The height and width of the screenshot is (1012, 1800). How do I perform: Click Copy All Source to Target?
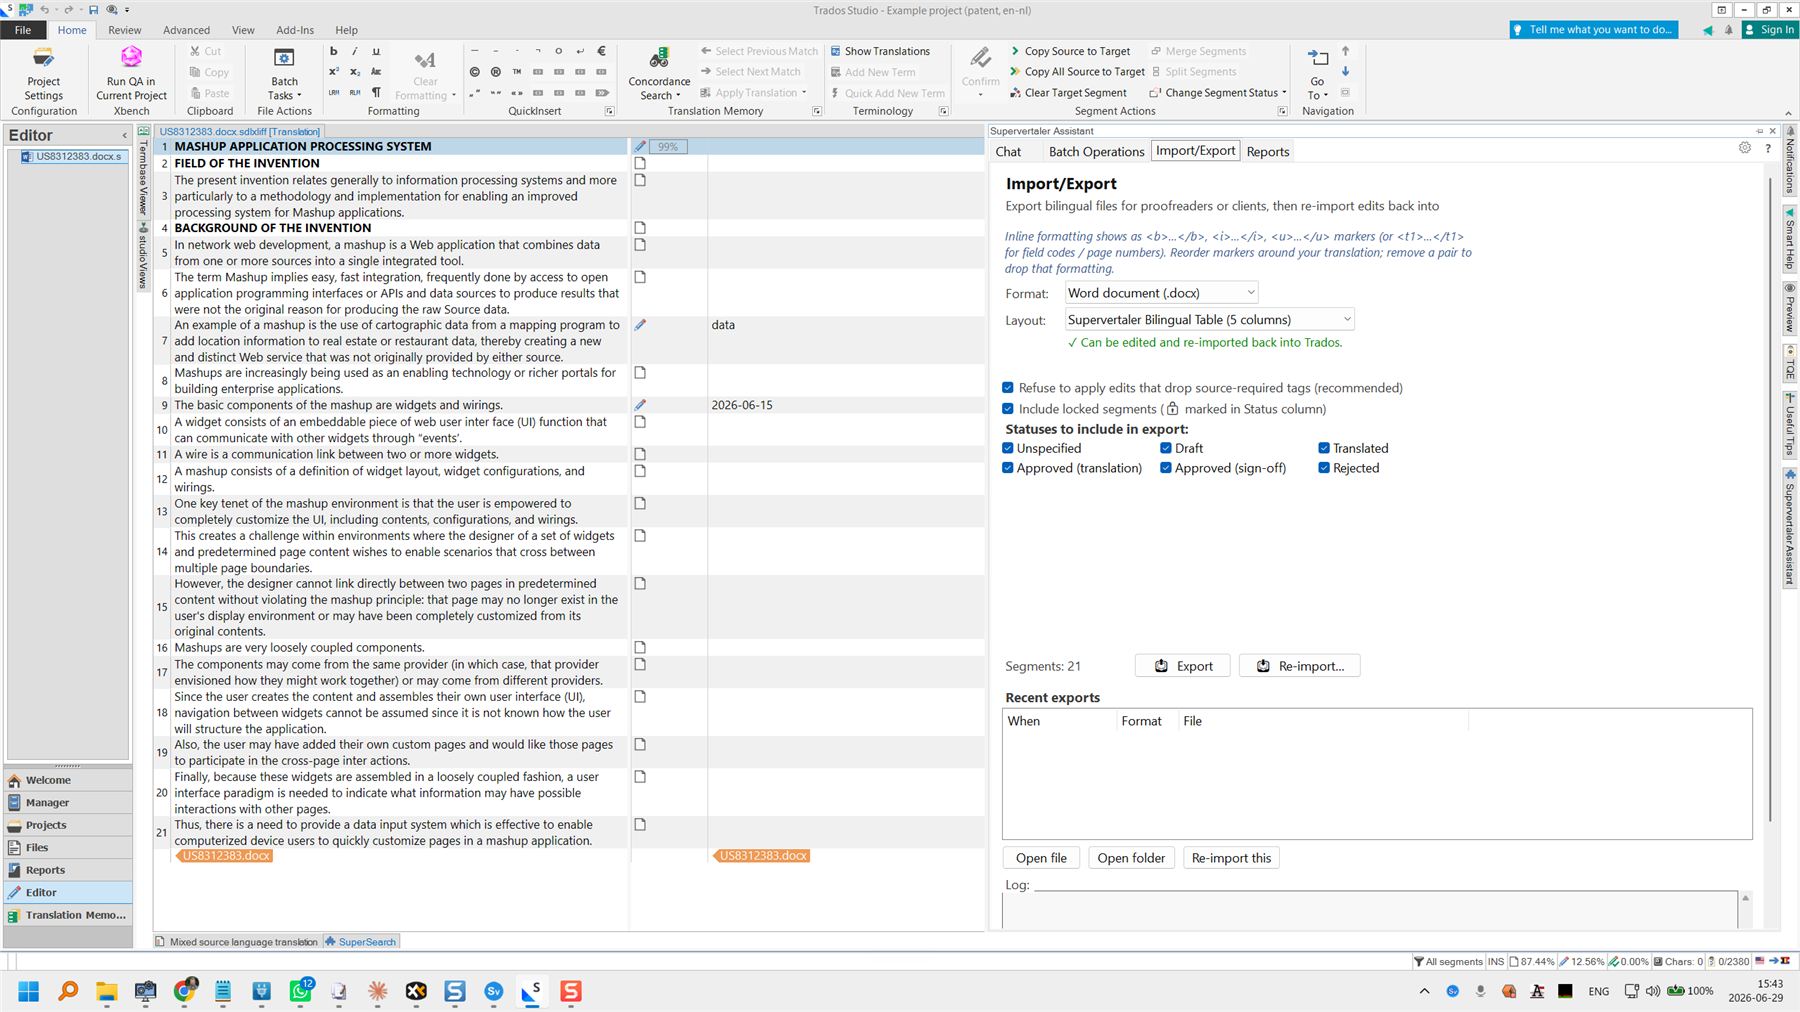point(1077,72)
